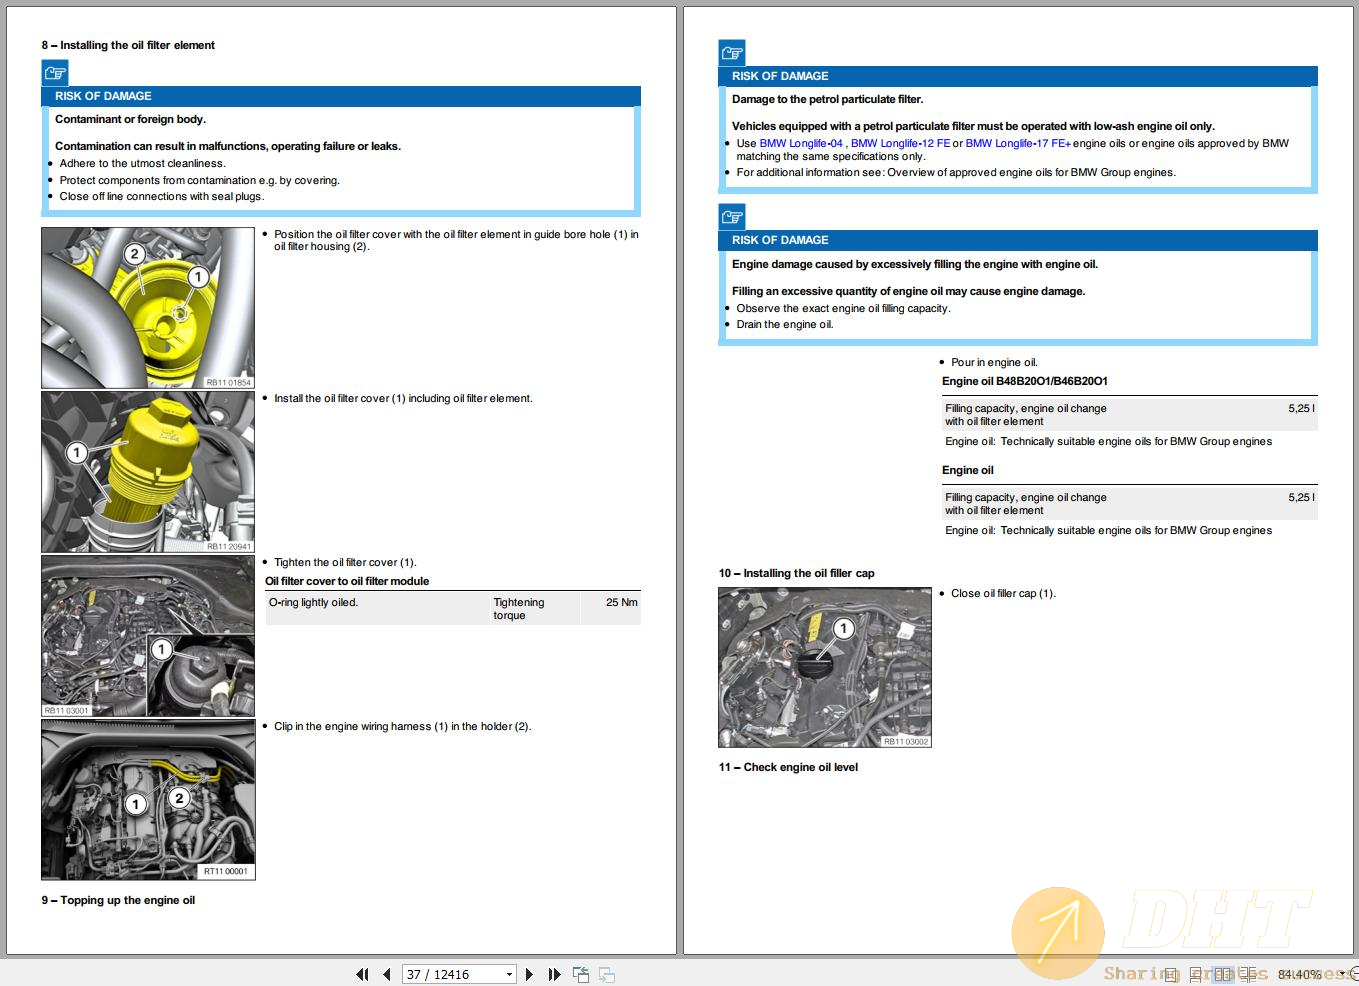Screen dimensions: 1359x986
Task: Click the Close oil filler cap (1) instruction
Action: tap(1003, 593)
